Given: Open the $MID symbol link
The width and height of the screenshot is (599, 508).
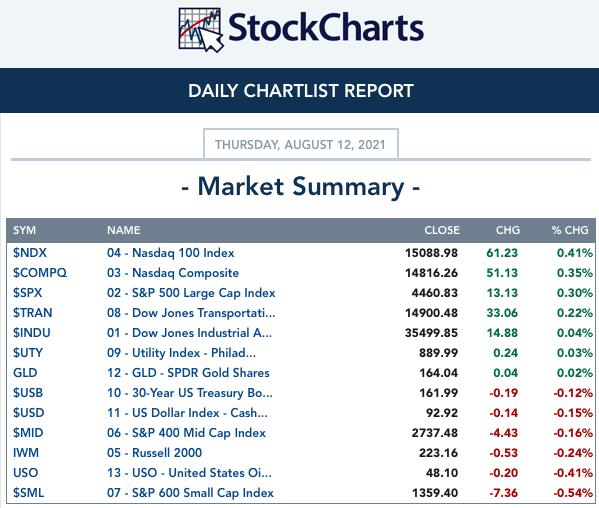Looking at the screenshot, I should click(x=28, y=433).
